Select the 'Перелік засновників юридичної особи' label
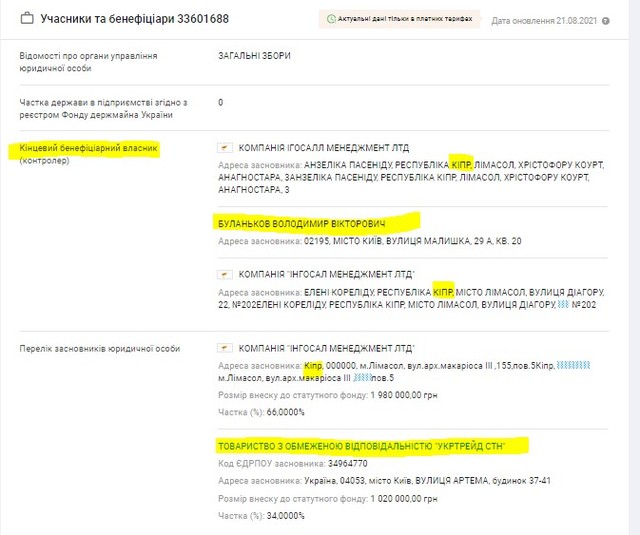This screenshot has width=640, height=535. coord(100,348)
